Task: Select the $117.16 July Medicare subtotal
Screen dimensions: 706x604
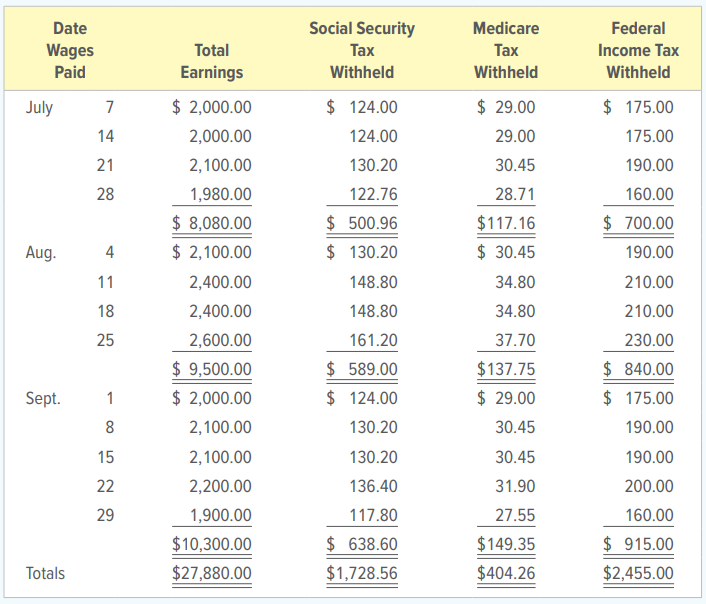Action: 506,223
